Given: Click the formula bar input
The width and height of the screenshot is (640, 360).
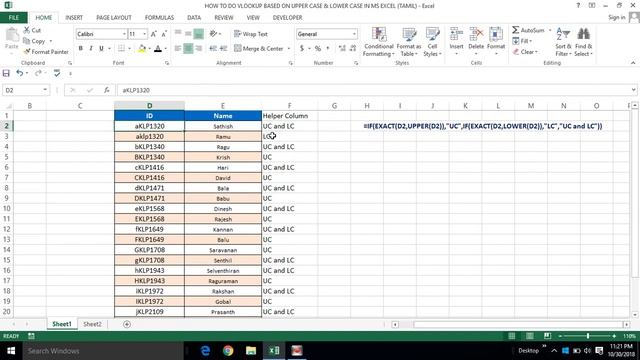Looking at the screenshot, I should click(373, 90).
